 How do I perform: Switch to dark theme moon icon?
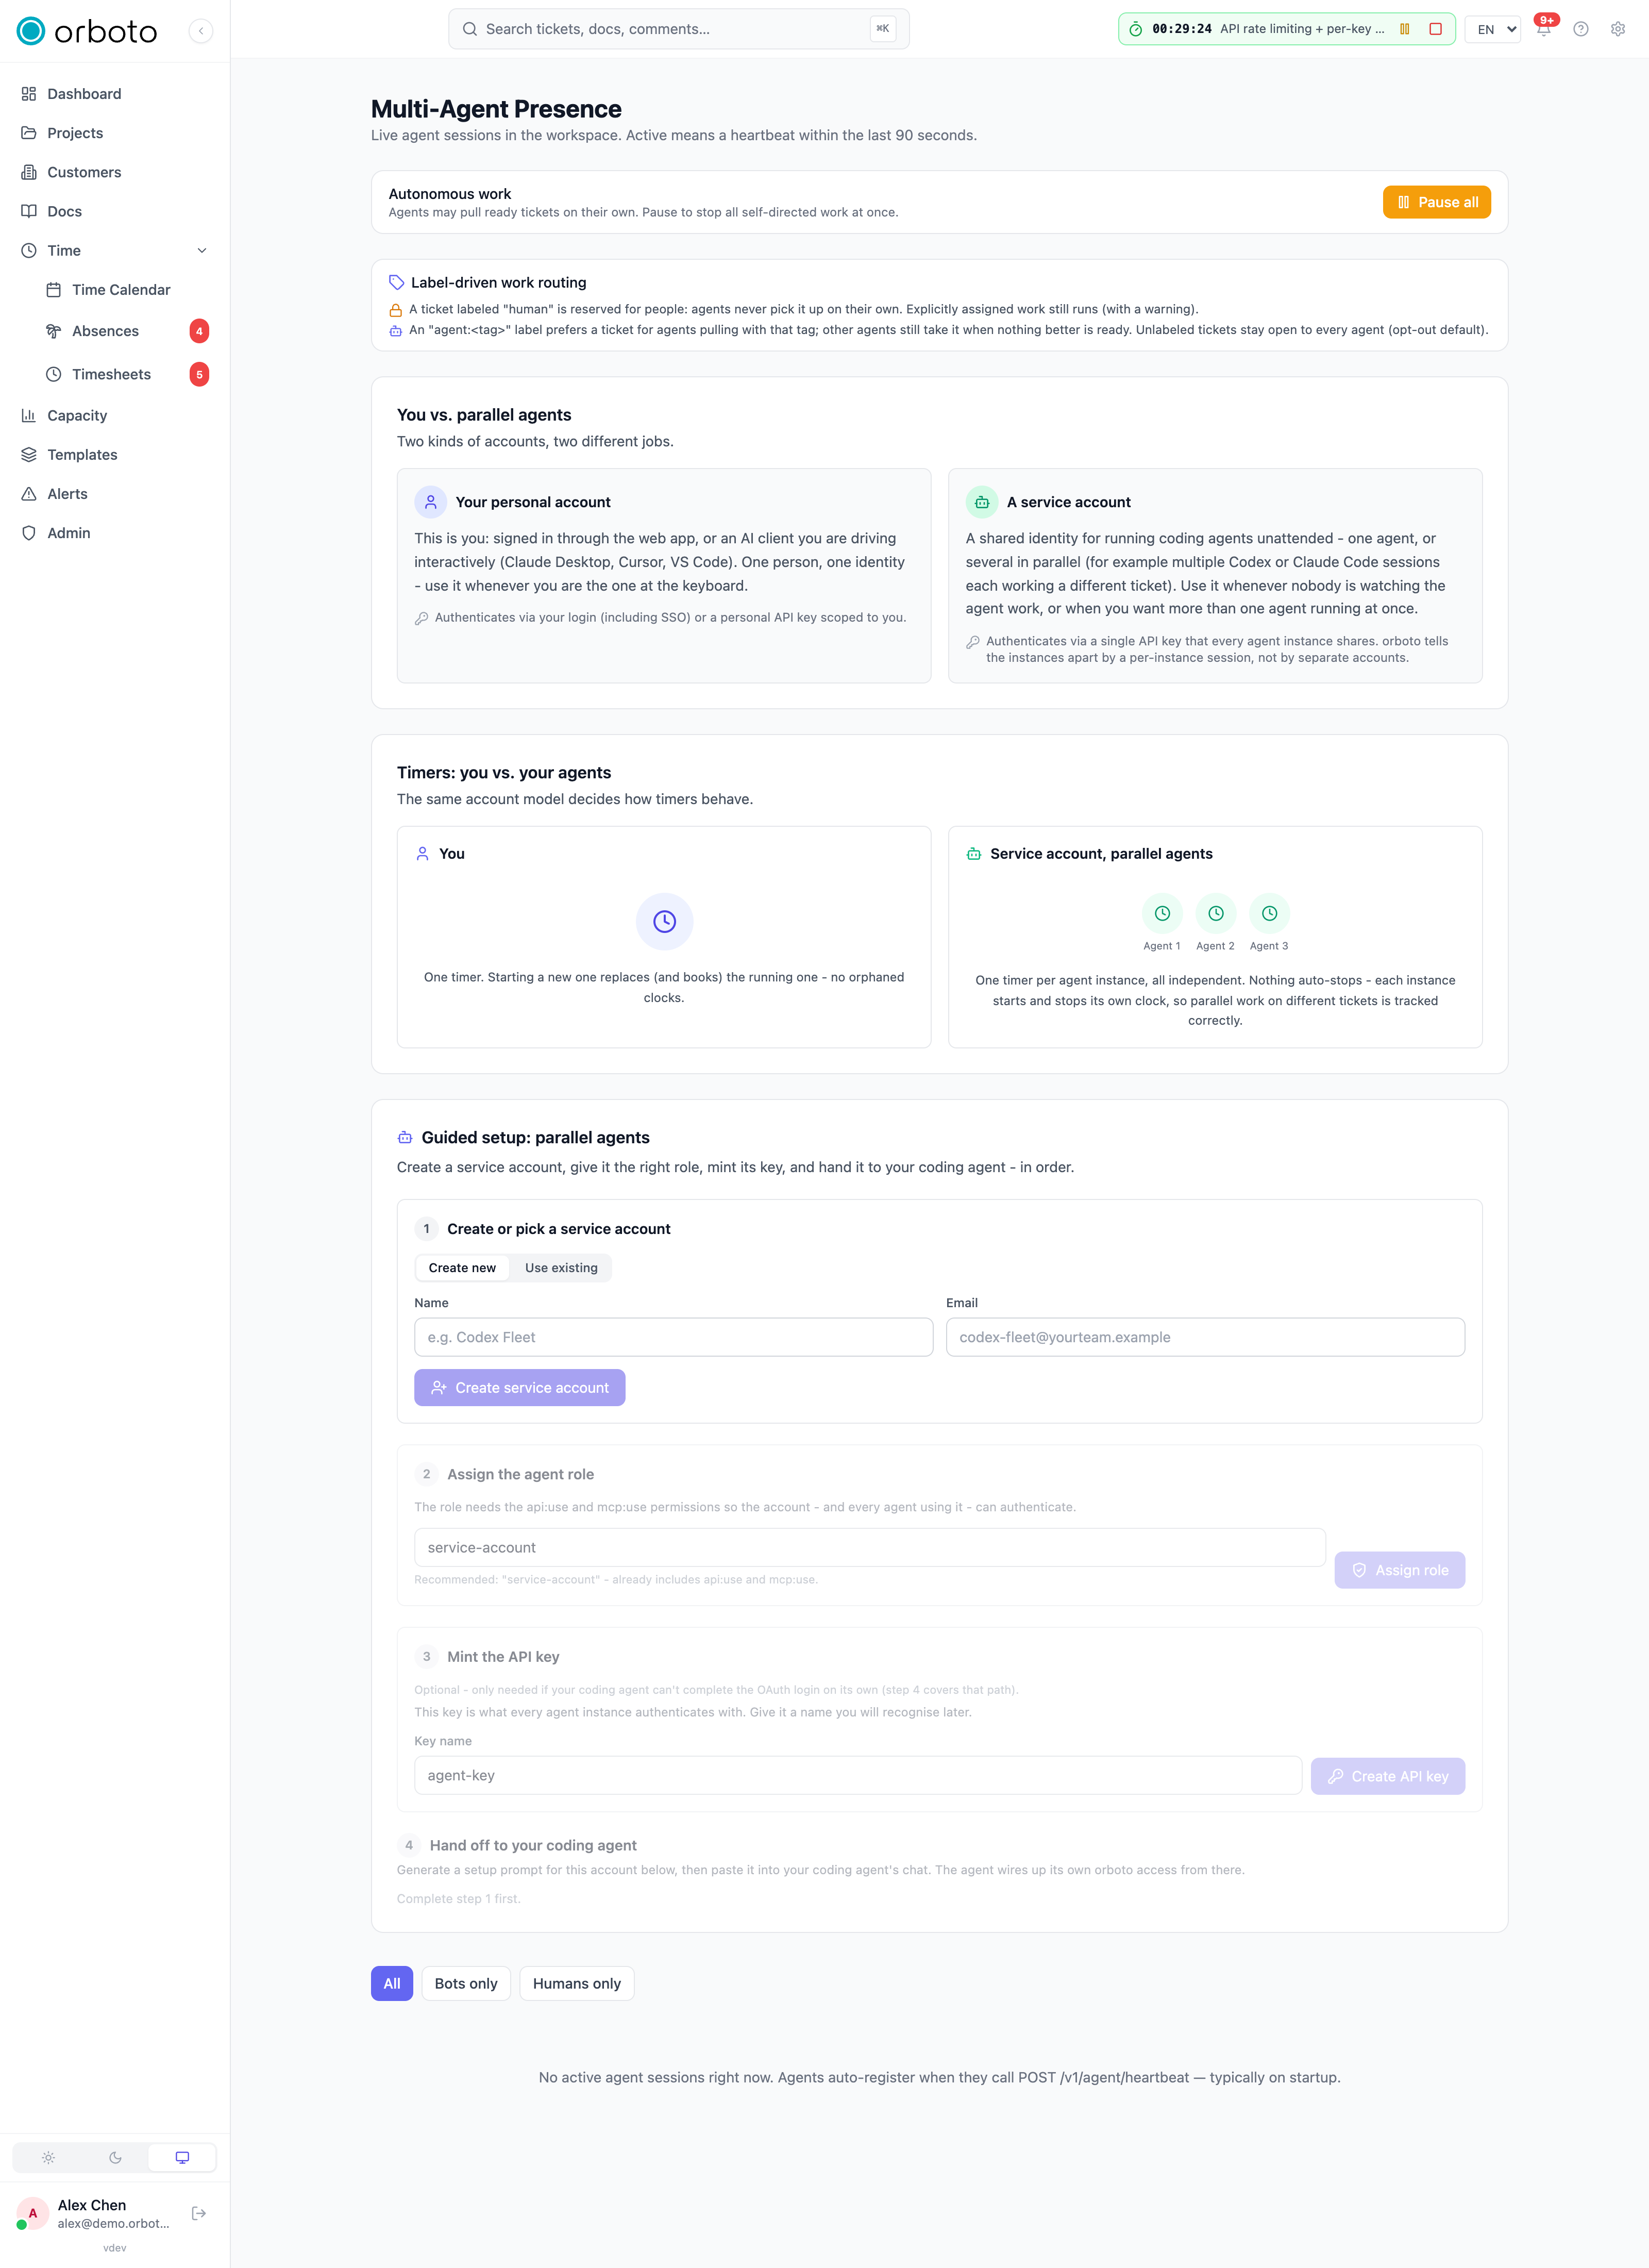pyautogui.click(x=115, y=2157)
